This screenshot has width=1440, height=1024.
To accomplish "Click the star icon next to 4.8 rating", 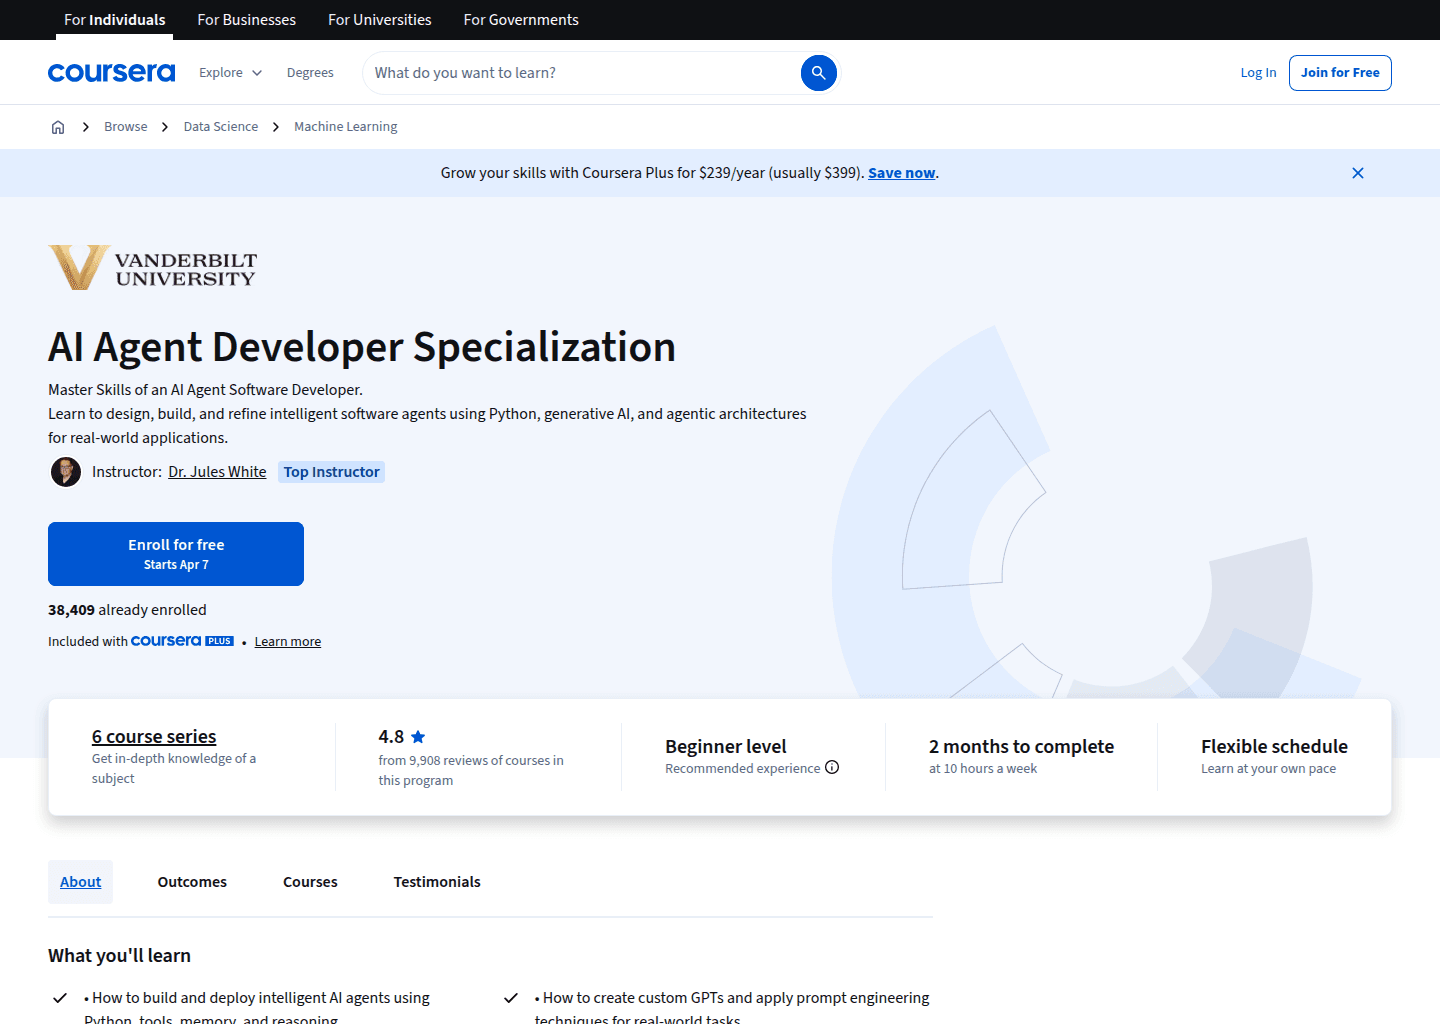I will [418, 736].
